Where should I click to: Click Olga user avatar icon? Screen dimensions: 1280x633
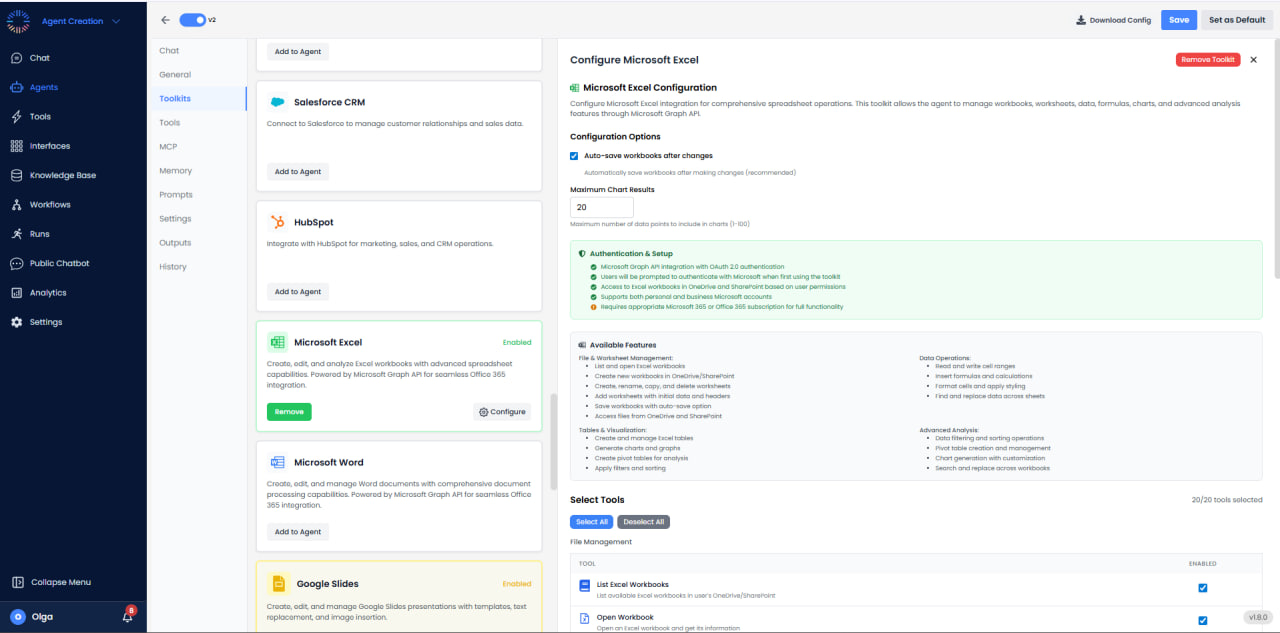pyautogui.click(x=18, y=617)
